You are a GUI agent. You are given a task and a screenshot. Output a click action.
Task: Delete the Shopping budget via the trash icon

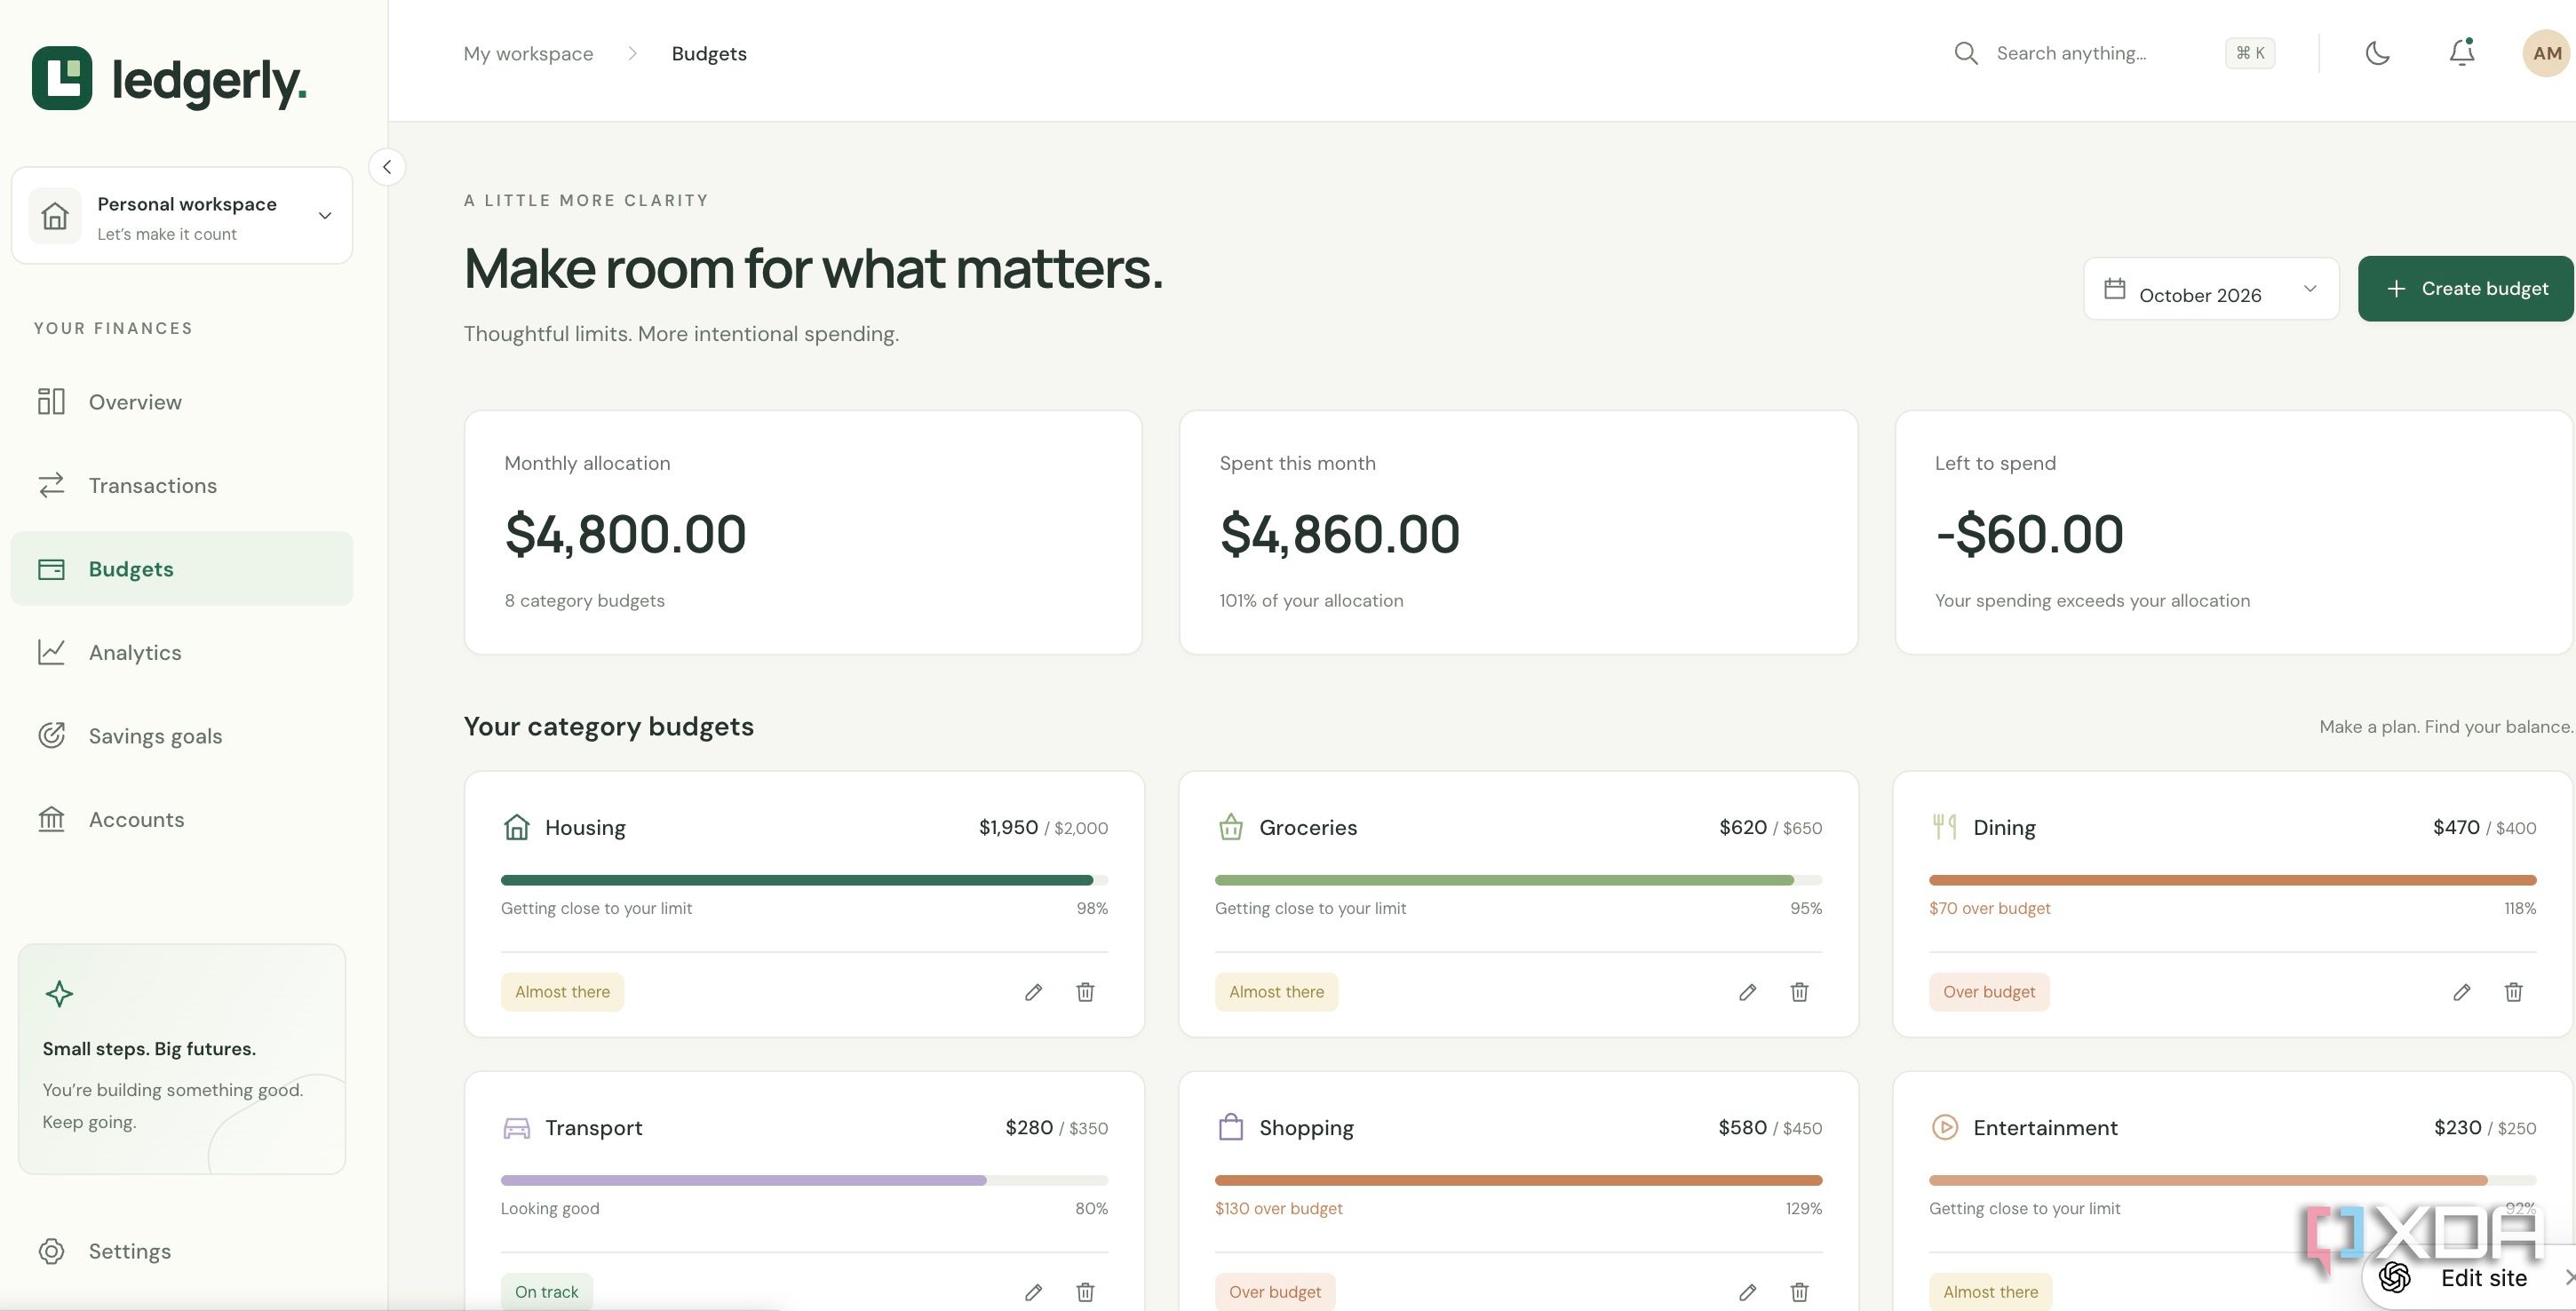pos(1799,1292)
